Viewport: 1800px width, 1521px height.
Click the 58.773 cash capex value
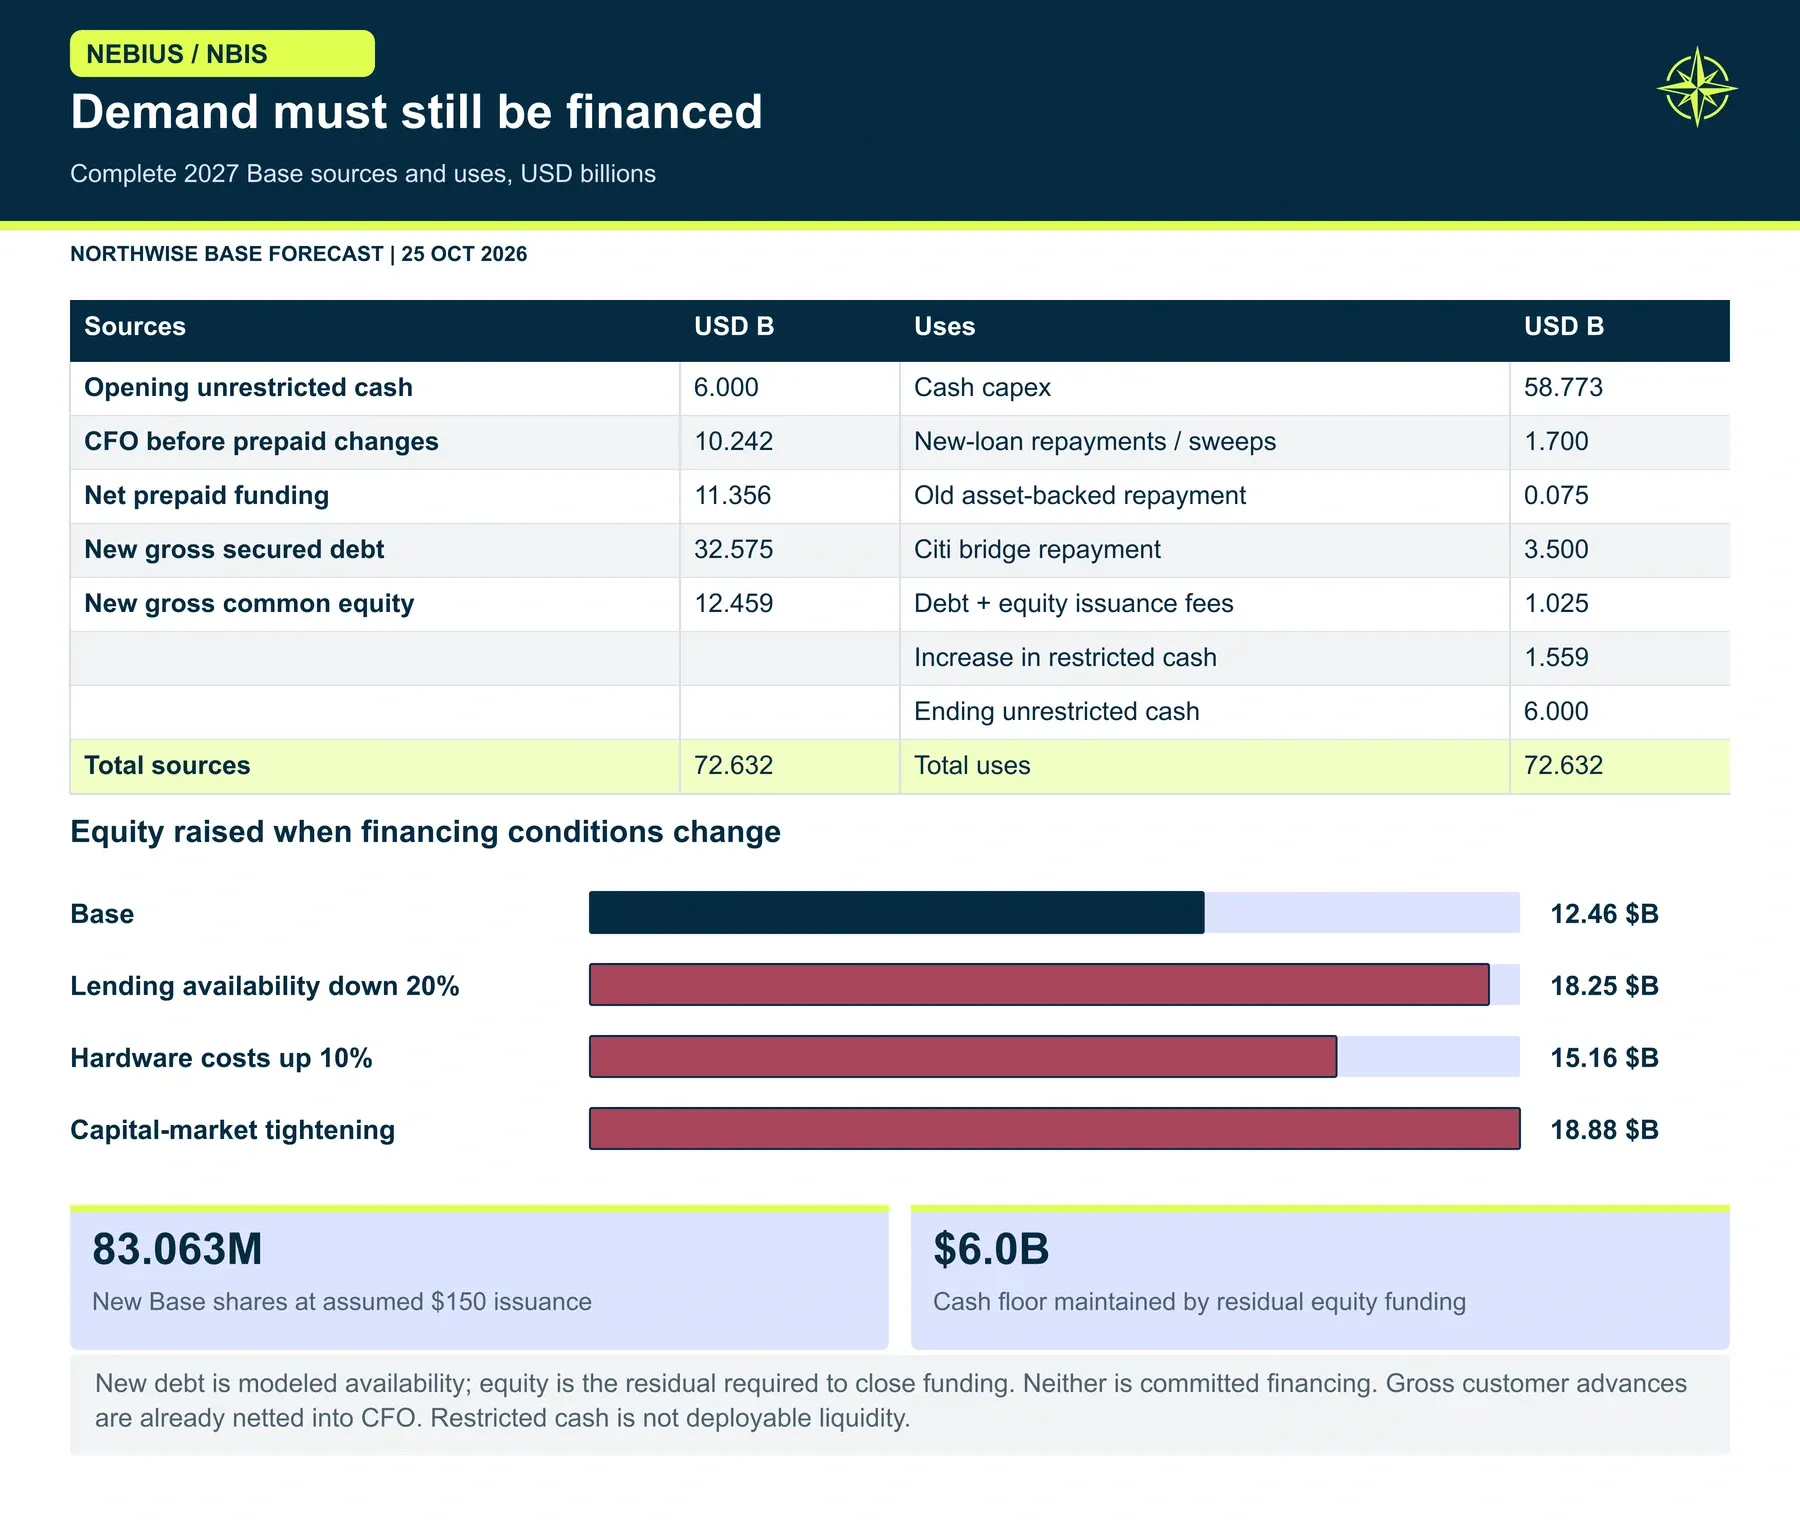coord(1563,387)
